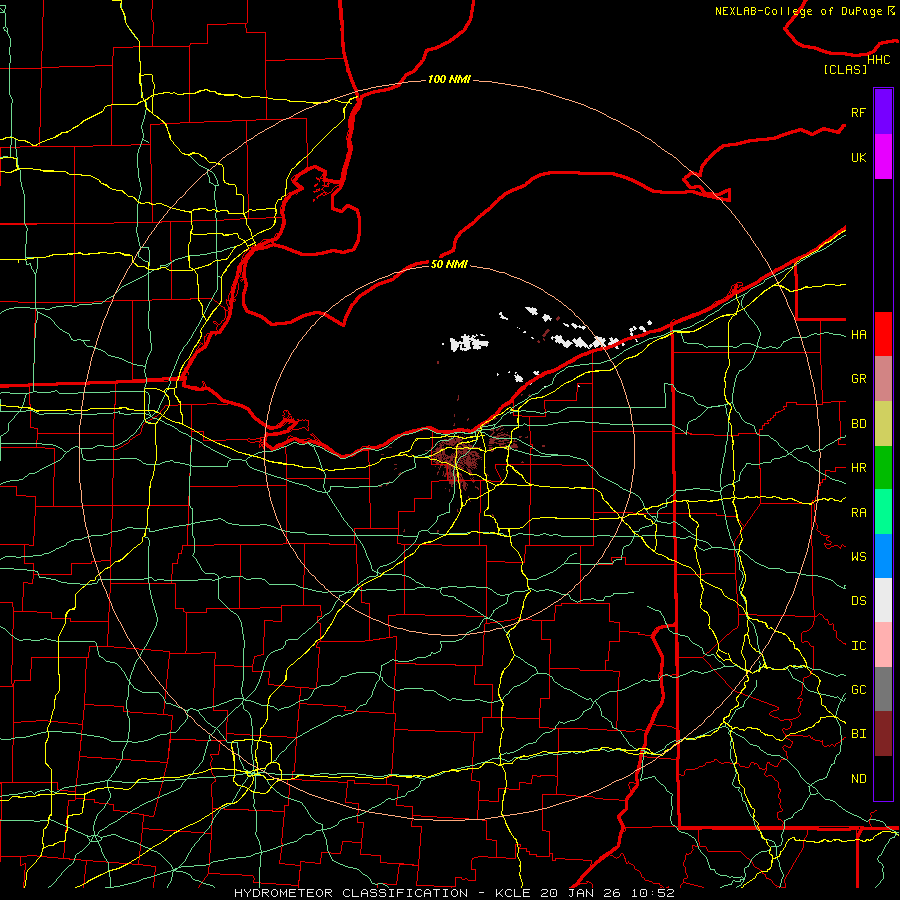Click the 10:52 timestamp
The image size is (900, 900).
click(652, 893)
